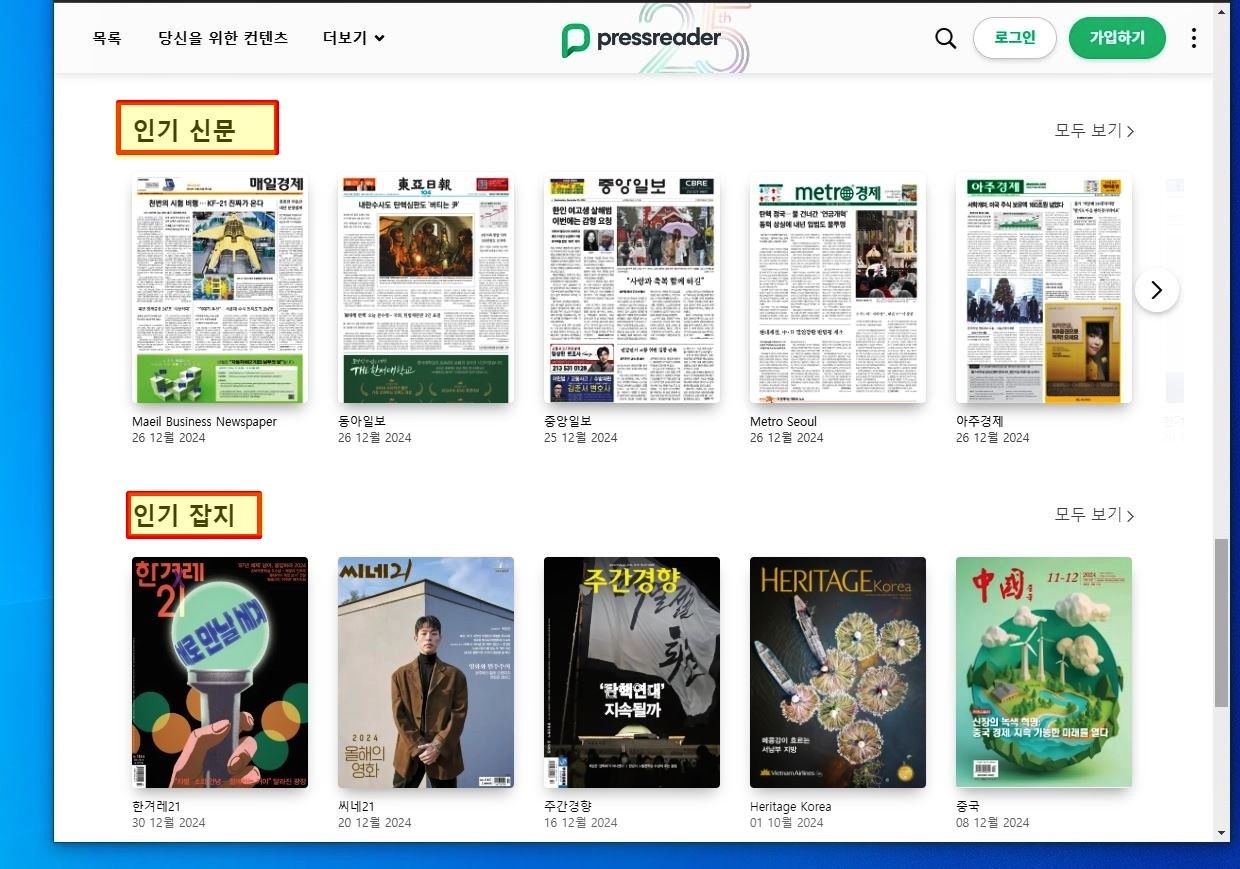Click 모두 보기 for 인기 신문
The height and width of the screenshot is (869, 1240).
tap(1095, 130)
